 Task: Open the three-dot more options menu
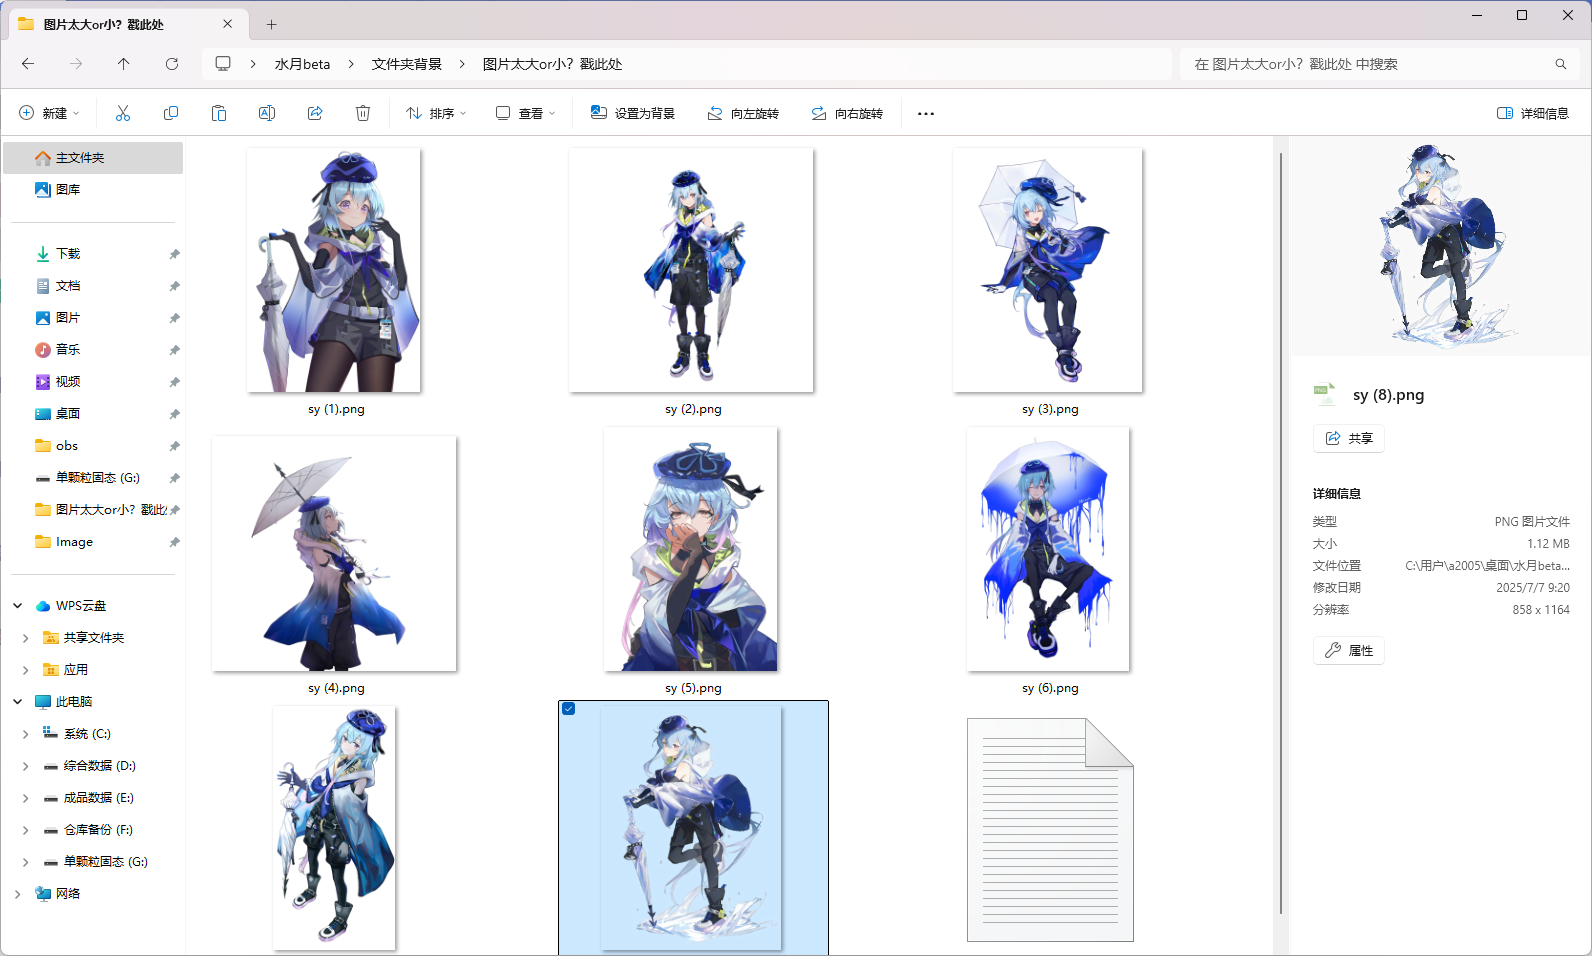click(926, 113)
